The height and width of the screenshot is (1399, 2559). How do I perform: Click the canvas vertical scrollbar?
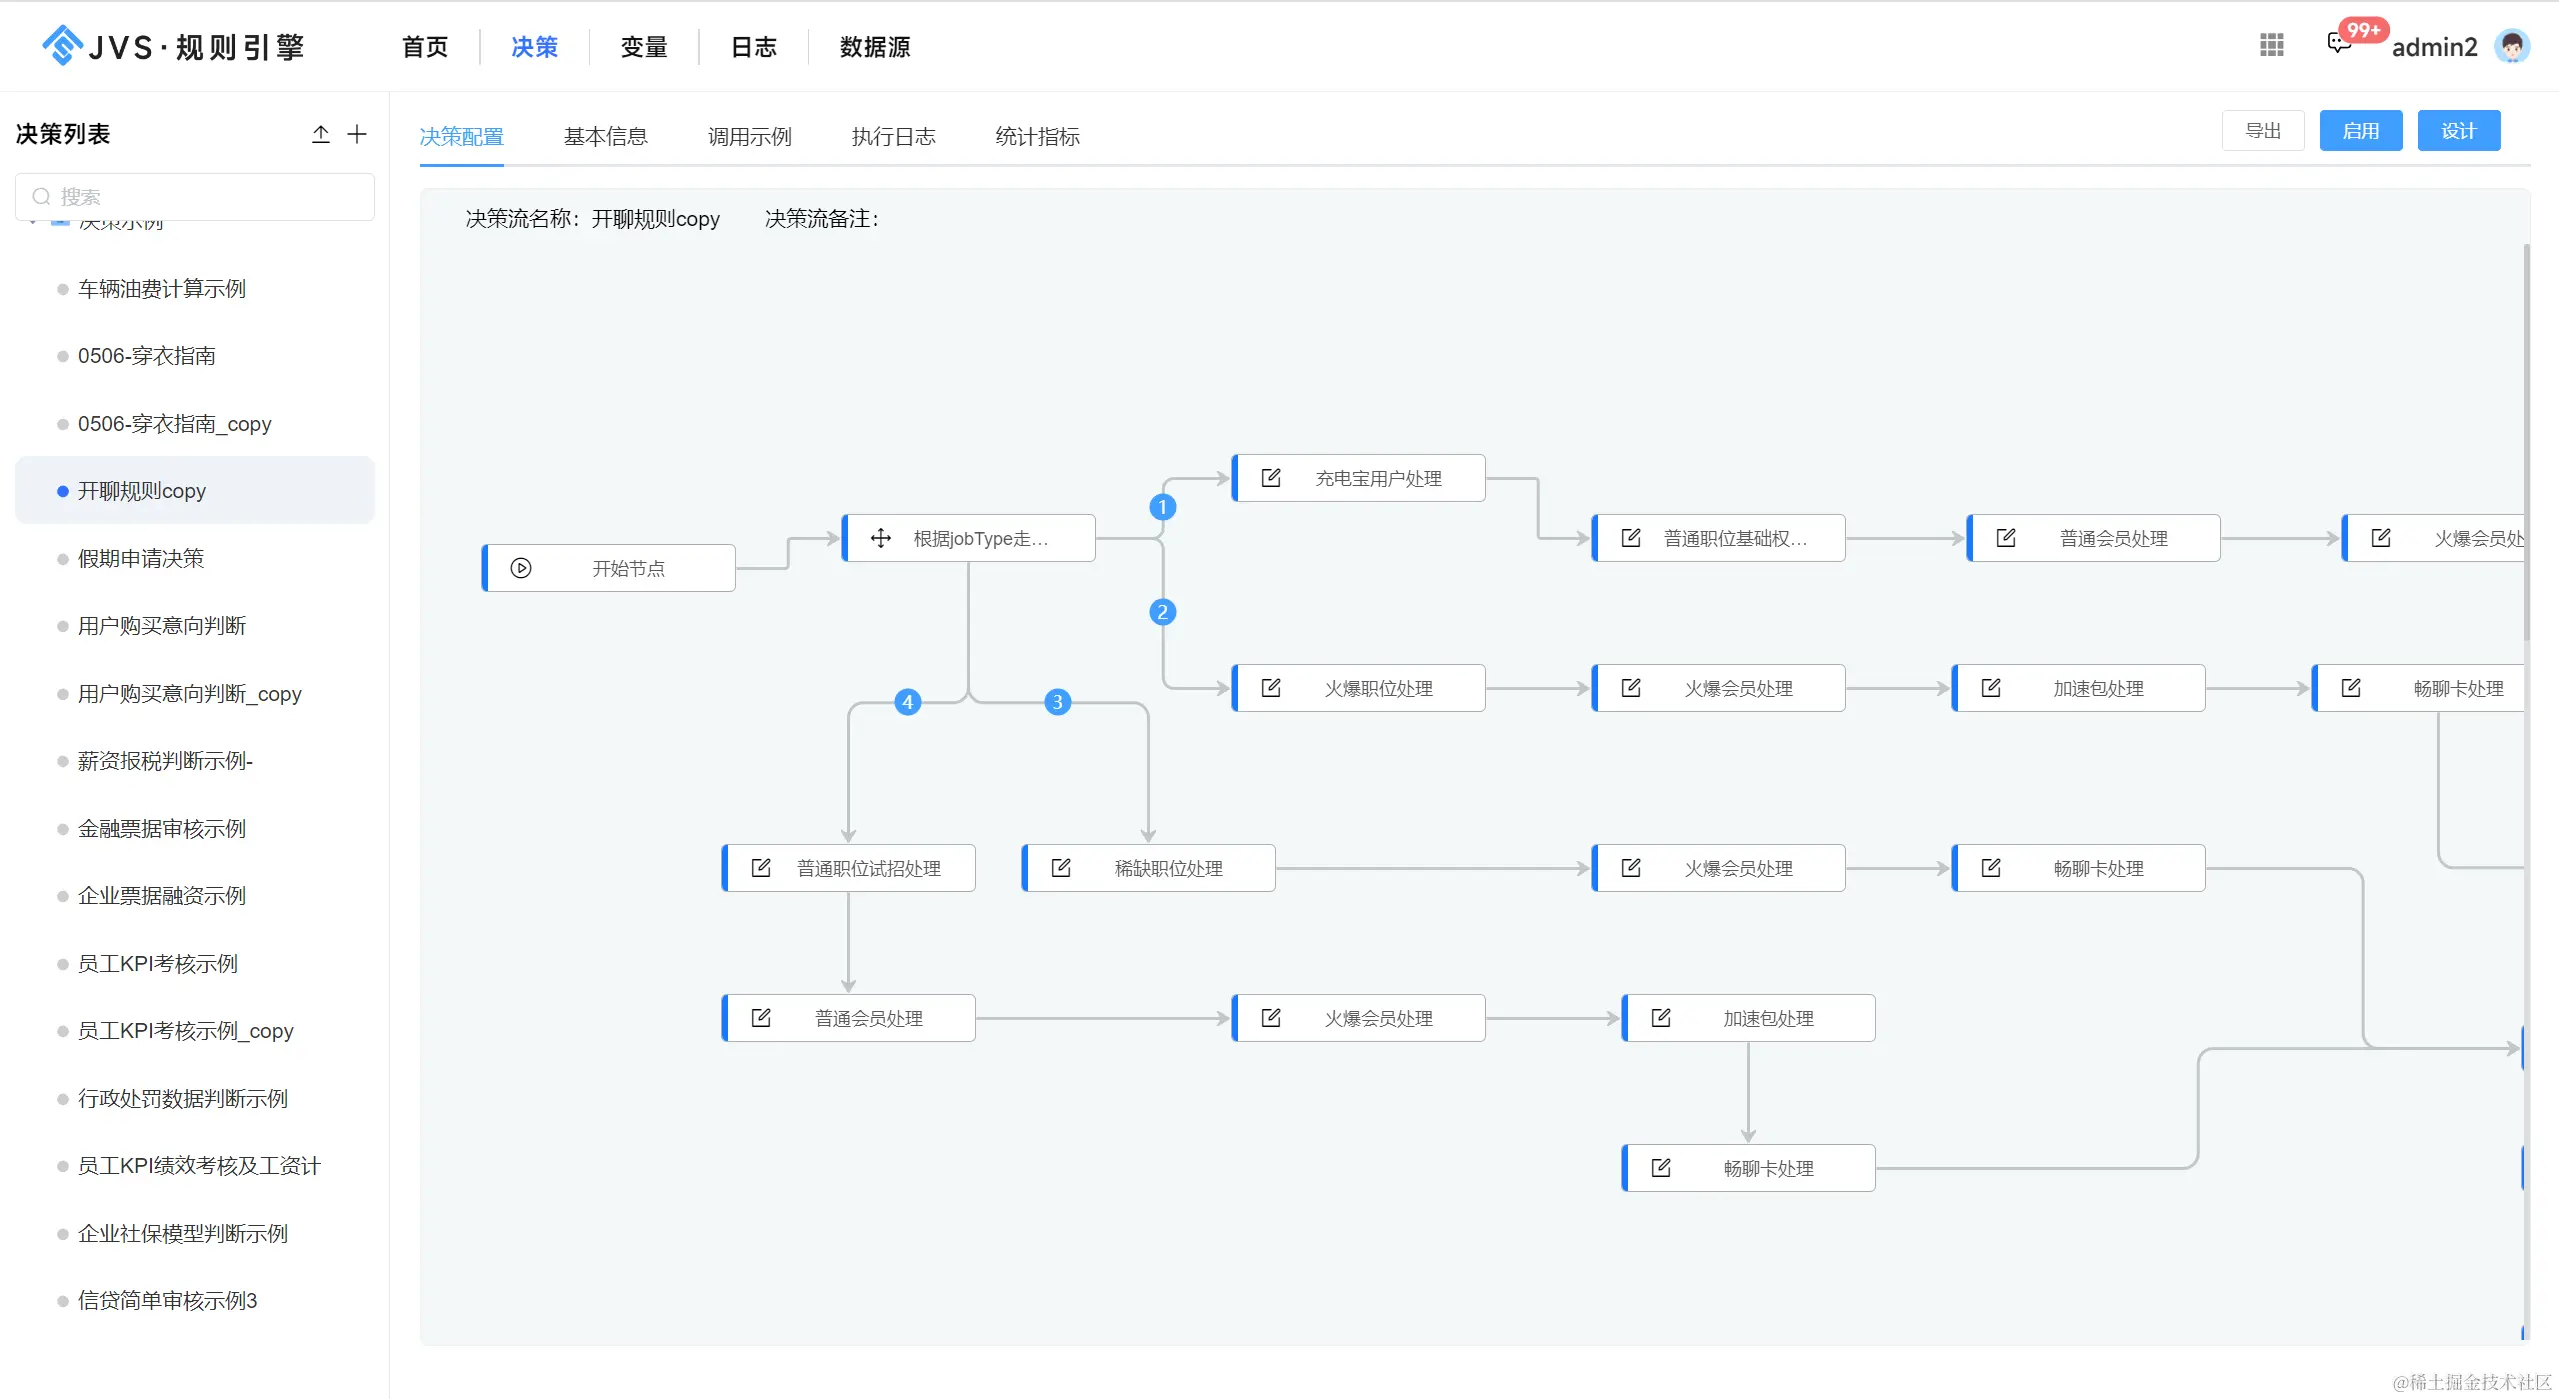[x=2526, y=440]
